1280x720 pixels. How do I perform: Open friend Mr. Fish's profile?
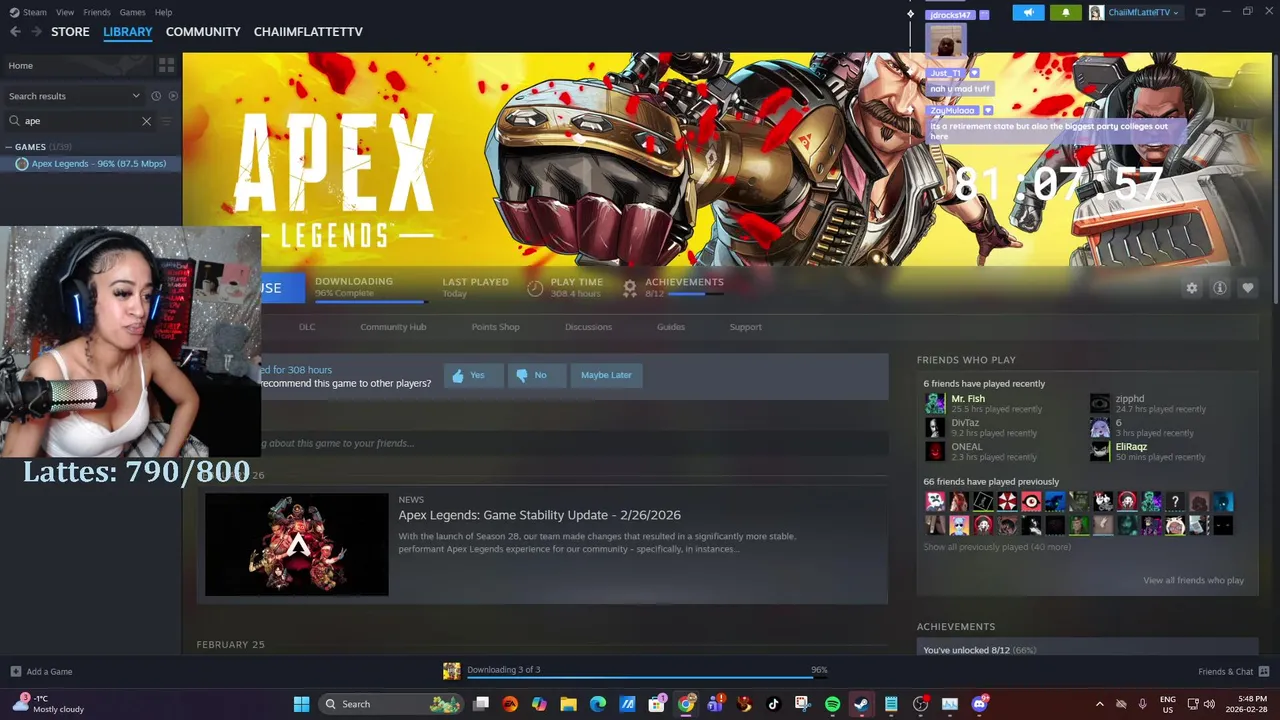pos(967,399)
